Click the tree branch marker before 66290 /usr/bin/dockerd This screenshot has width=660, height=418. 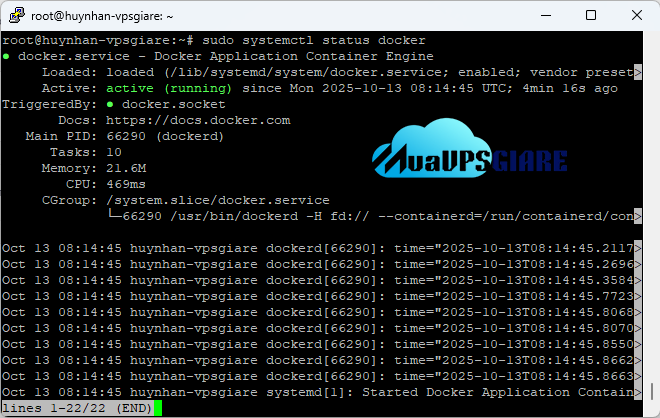click(x=116, y=216)
